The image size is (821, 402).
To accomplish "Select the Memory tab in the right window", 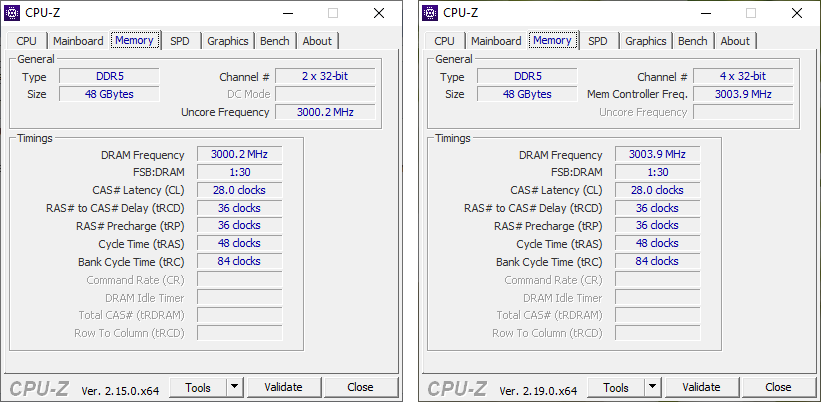I will (x=552, y=40).
